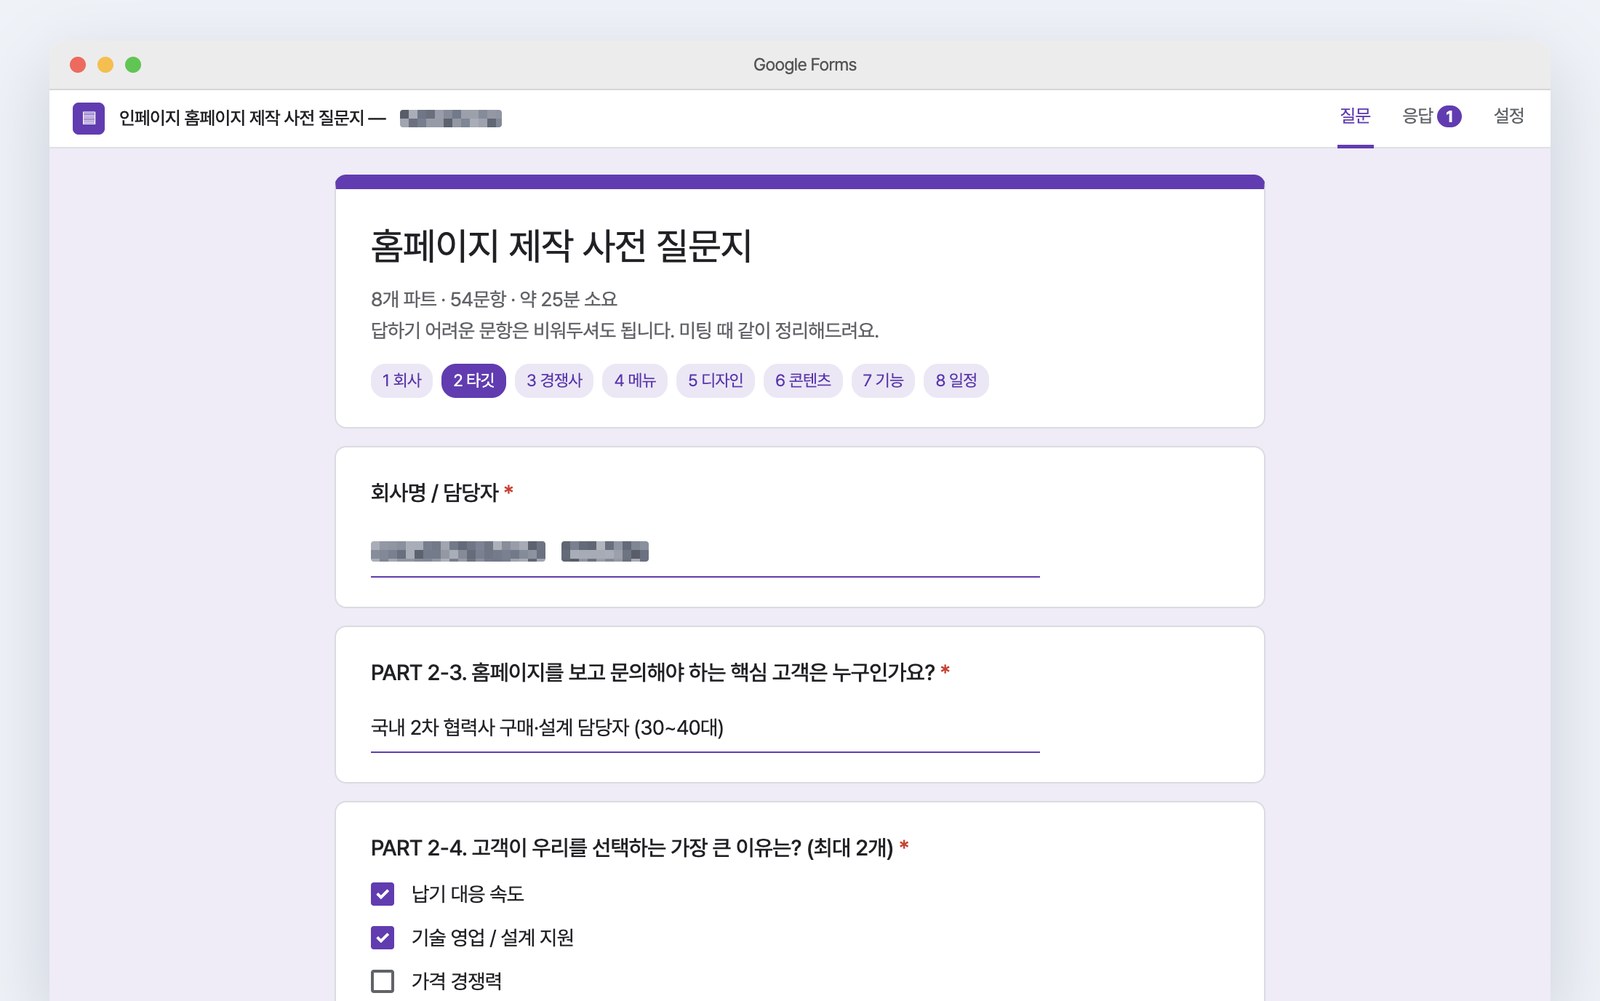Click the form file name in header
This screenshot has width=1600, height=1001.
[310, 118]
